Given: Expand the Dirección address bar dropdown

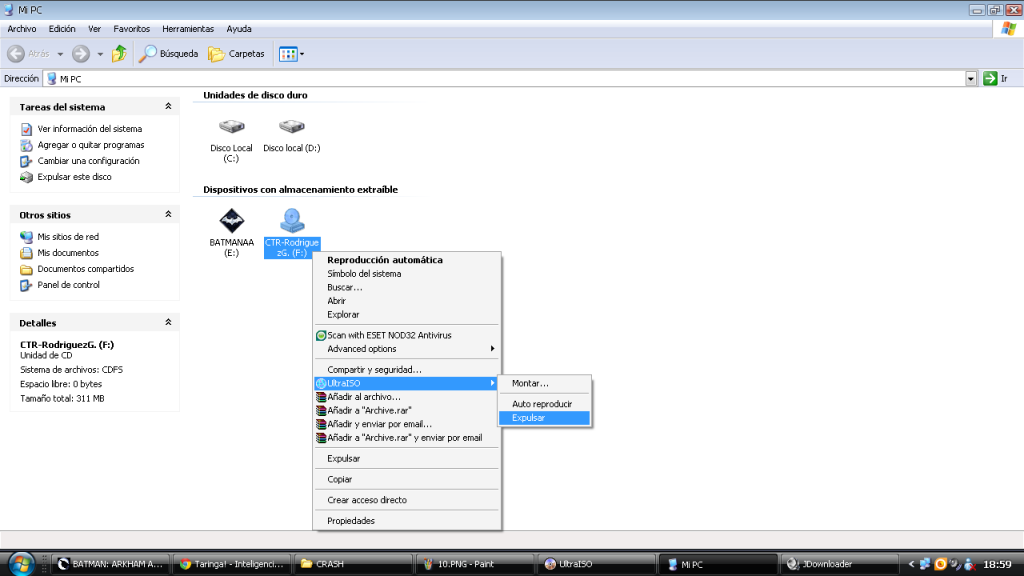Looking at the screenshot, I should [x=970, y=78].
